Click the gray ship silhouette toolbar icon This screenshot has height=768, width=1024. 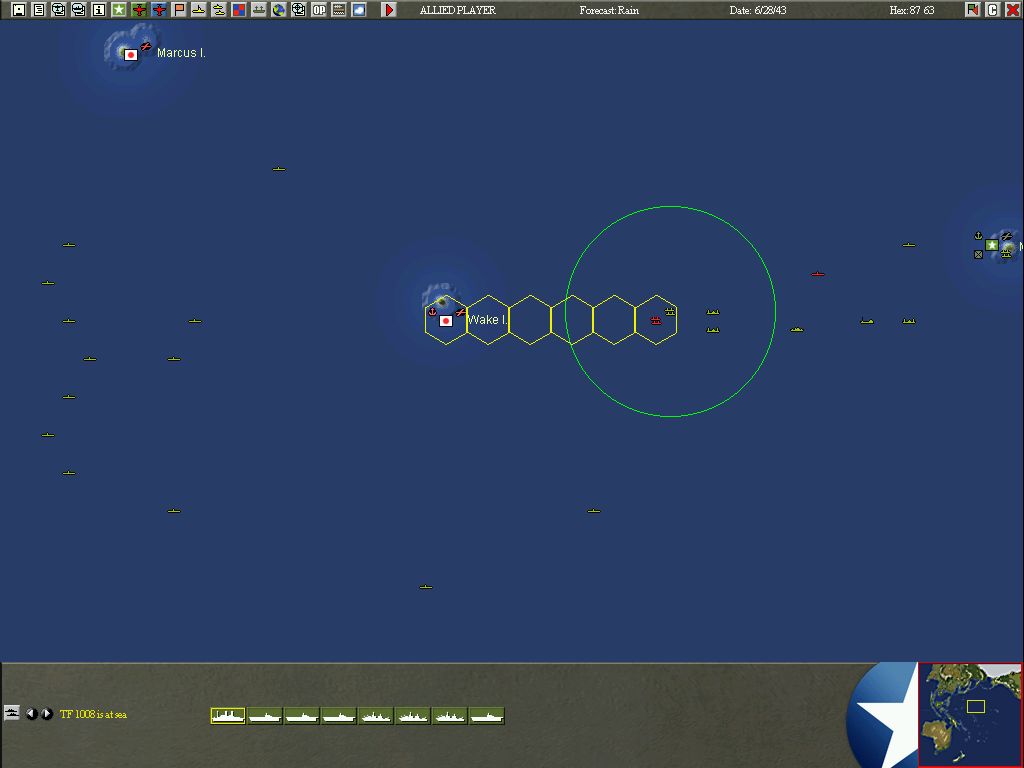tap(259, 10)
